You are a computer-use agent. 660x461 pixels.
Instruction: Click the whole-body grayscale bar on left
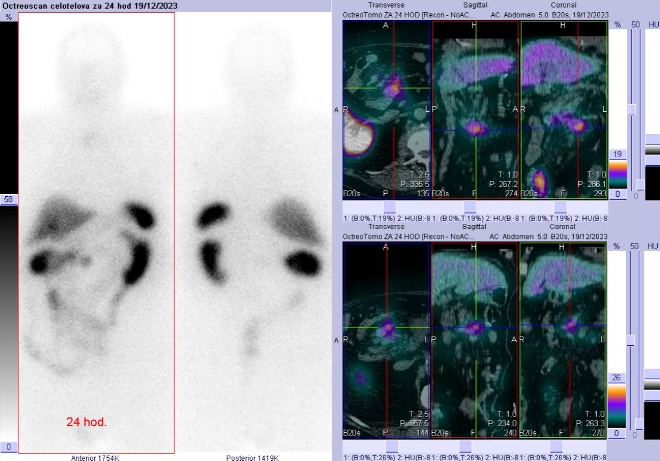tap(8, 323)
